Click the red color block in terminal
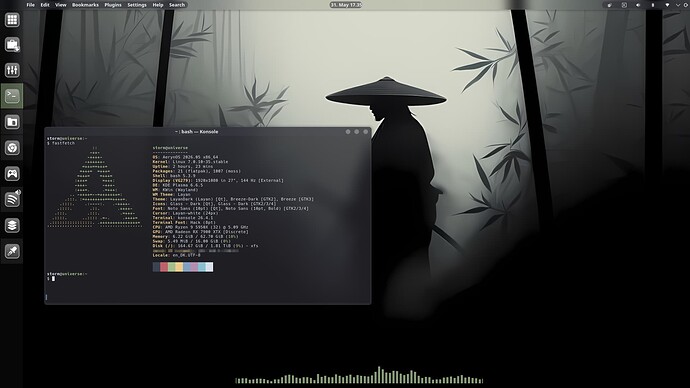 click(x=164, y=267)
